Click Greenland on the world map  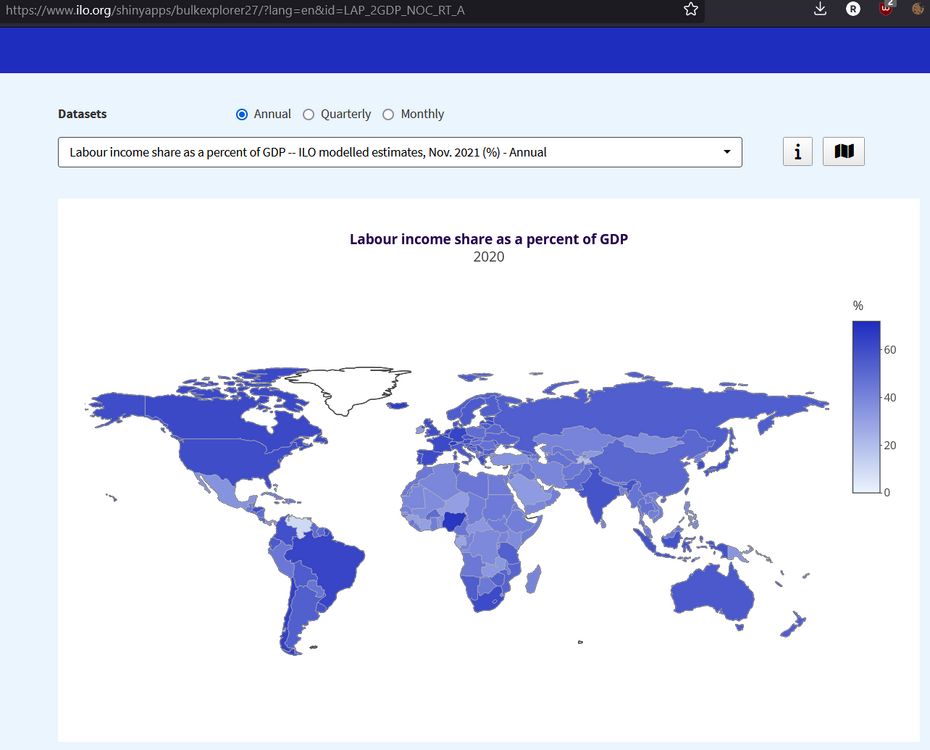click(x=355, y=388)
